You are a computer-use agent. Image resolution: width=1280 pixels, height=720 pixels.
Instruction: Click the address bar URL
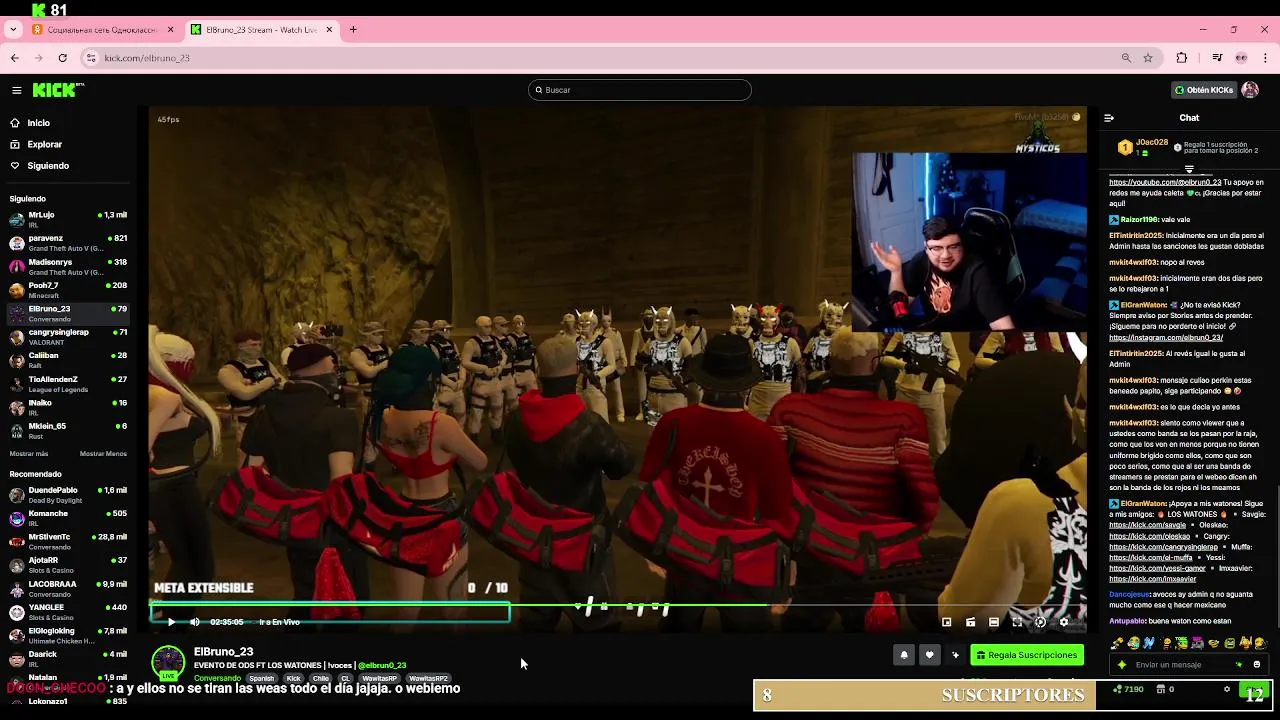click(147, 58)
